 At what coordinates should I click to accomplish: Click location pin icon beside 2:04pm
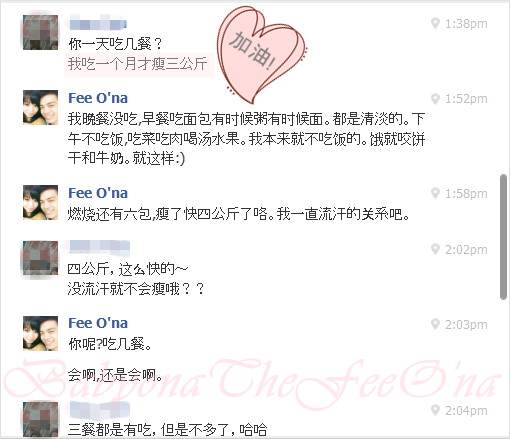pos(435,410)
